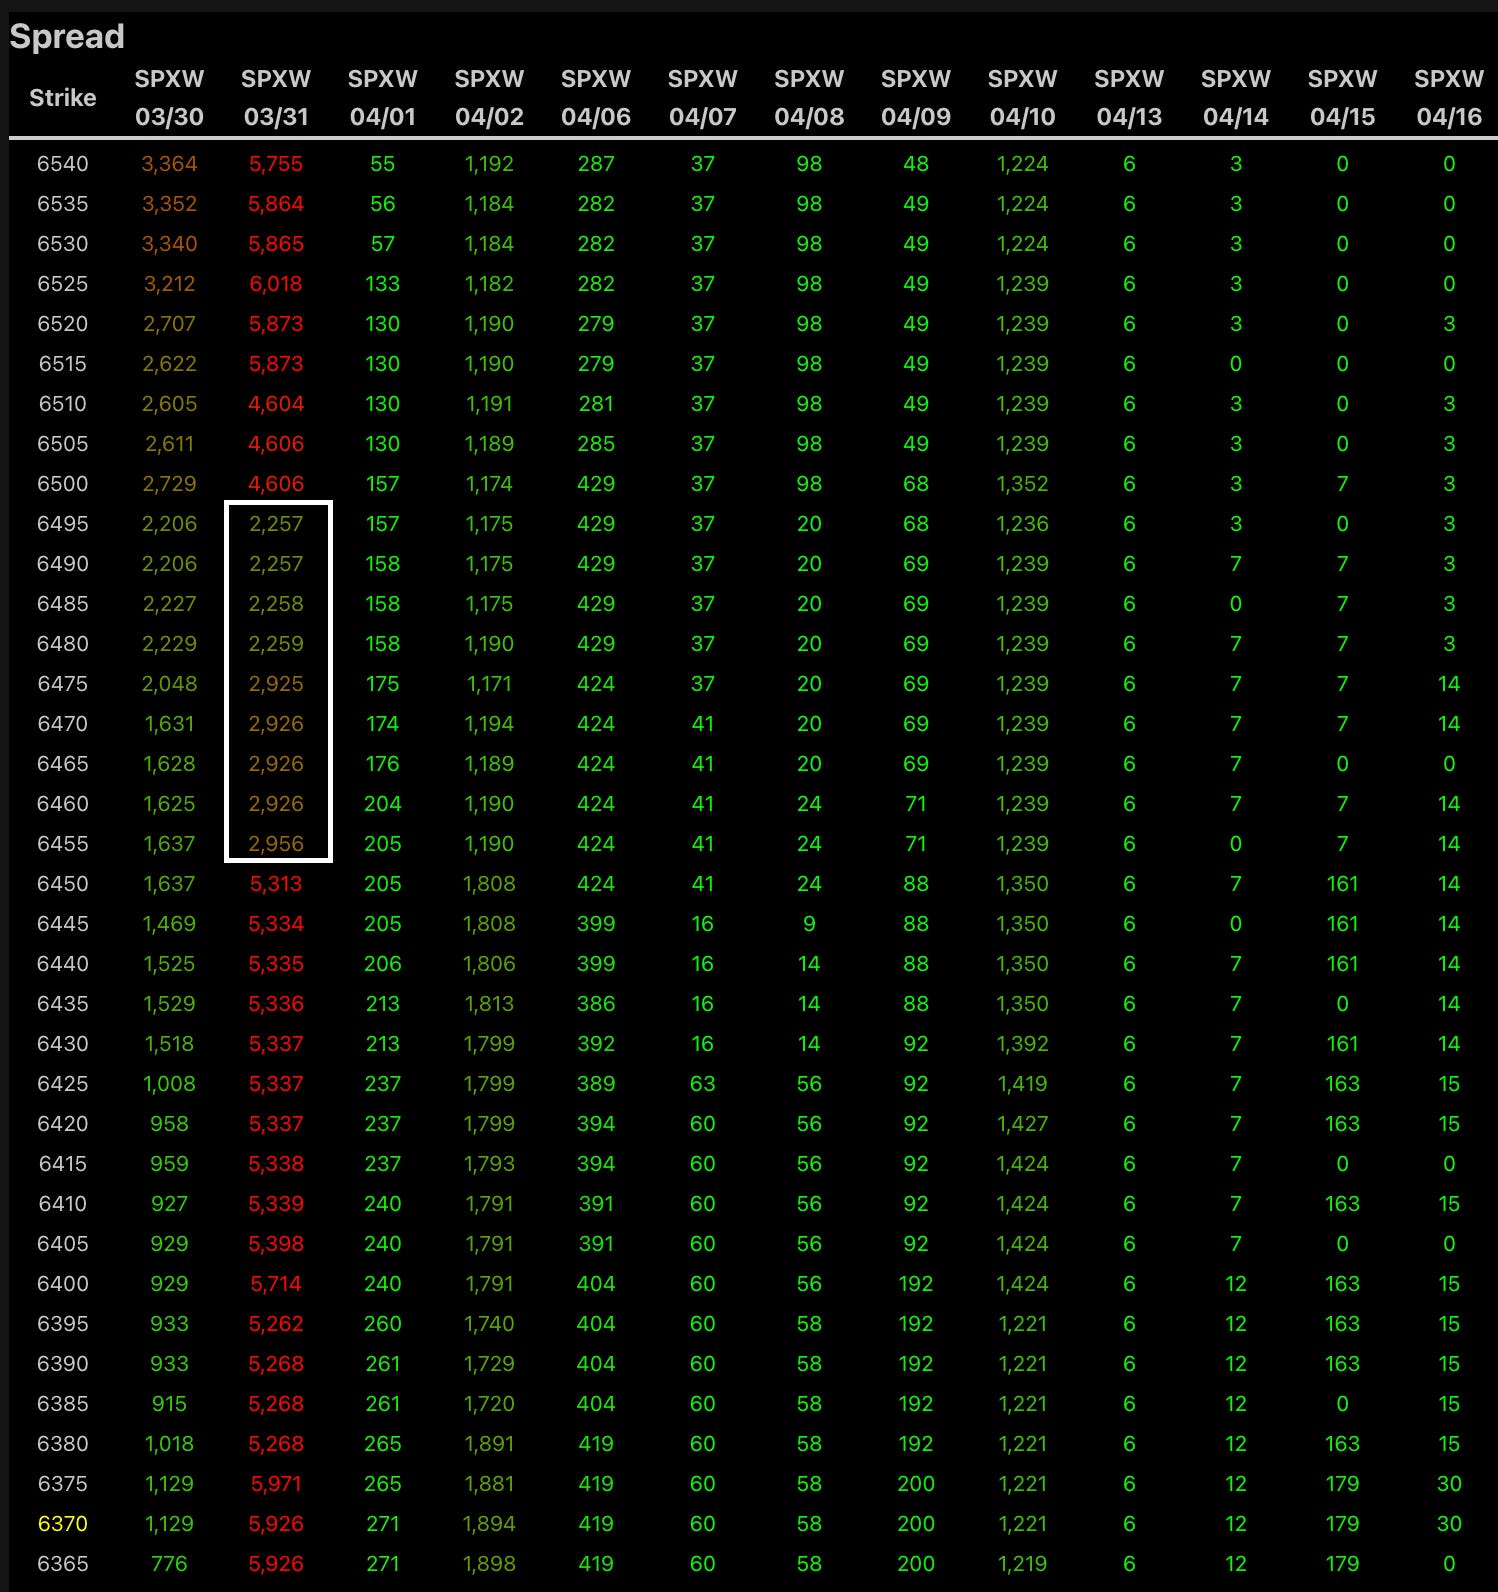Screen dimensions: 1498x1592
Task: Select the SPXW 04/09 column header
Action: tap(916, 98)
